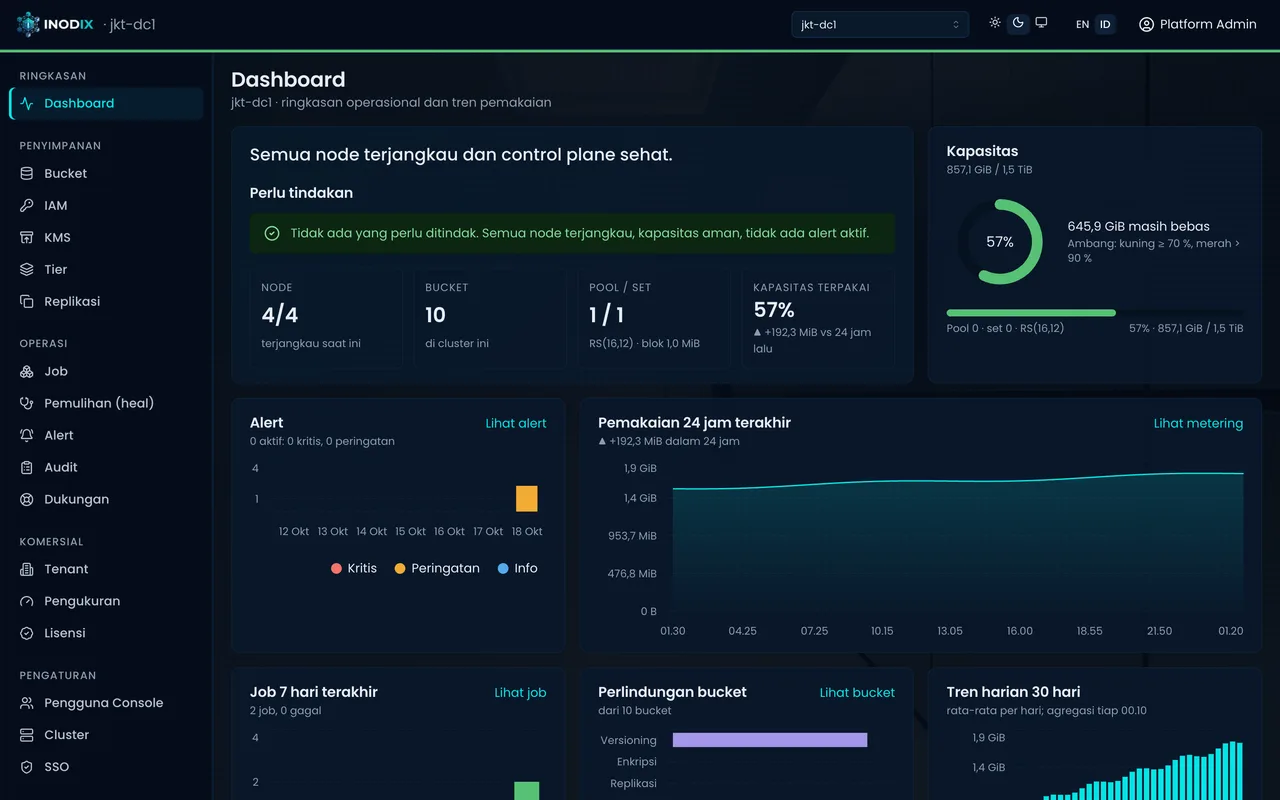Click the Pool 0 capacity progress bar
This screenshot has height=800, width=1280.
(1095, 313)
